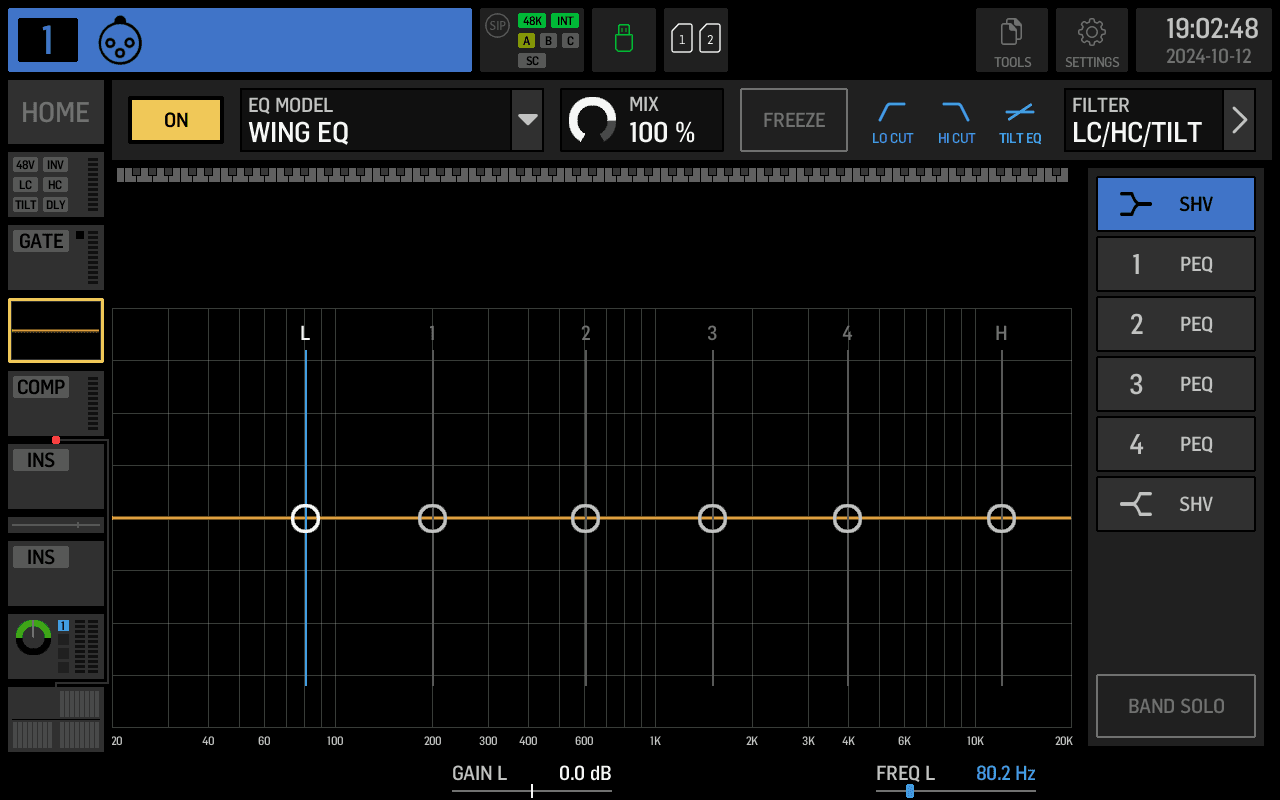
Task: Open the green pan knob tile
Action: [56, 647]
